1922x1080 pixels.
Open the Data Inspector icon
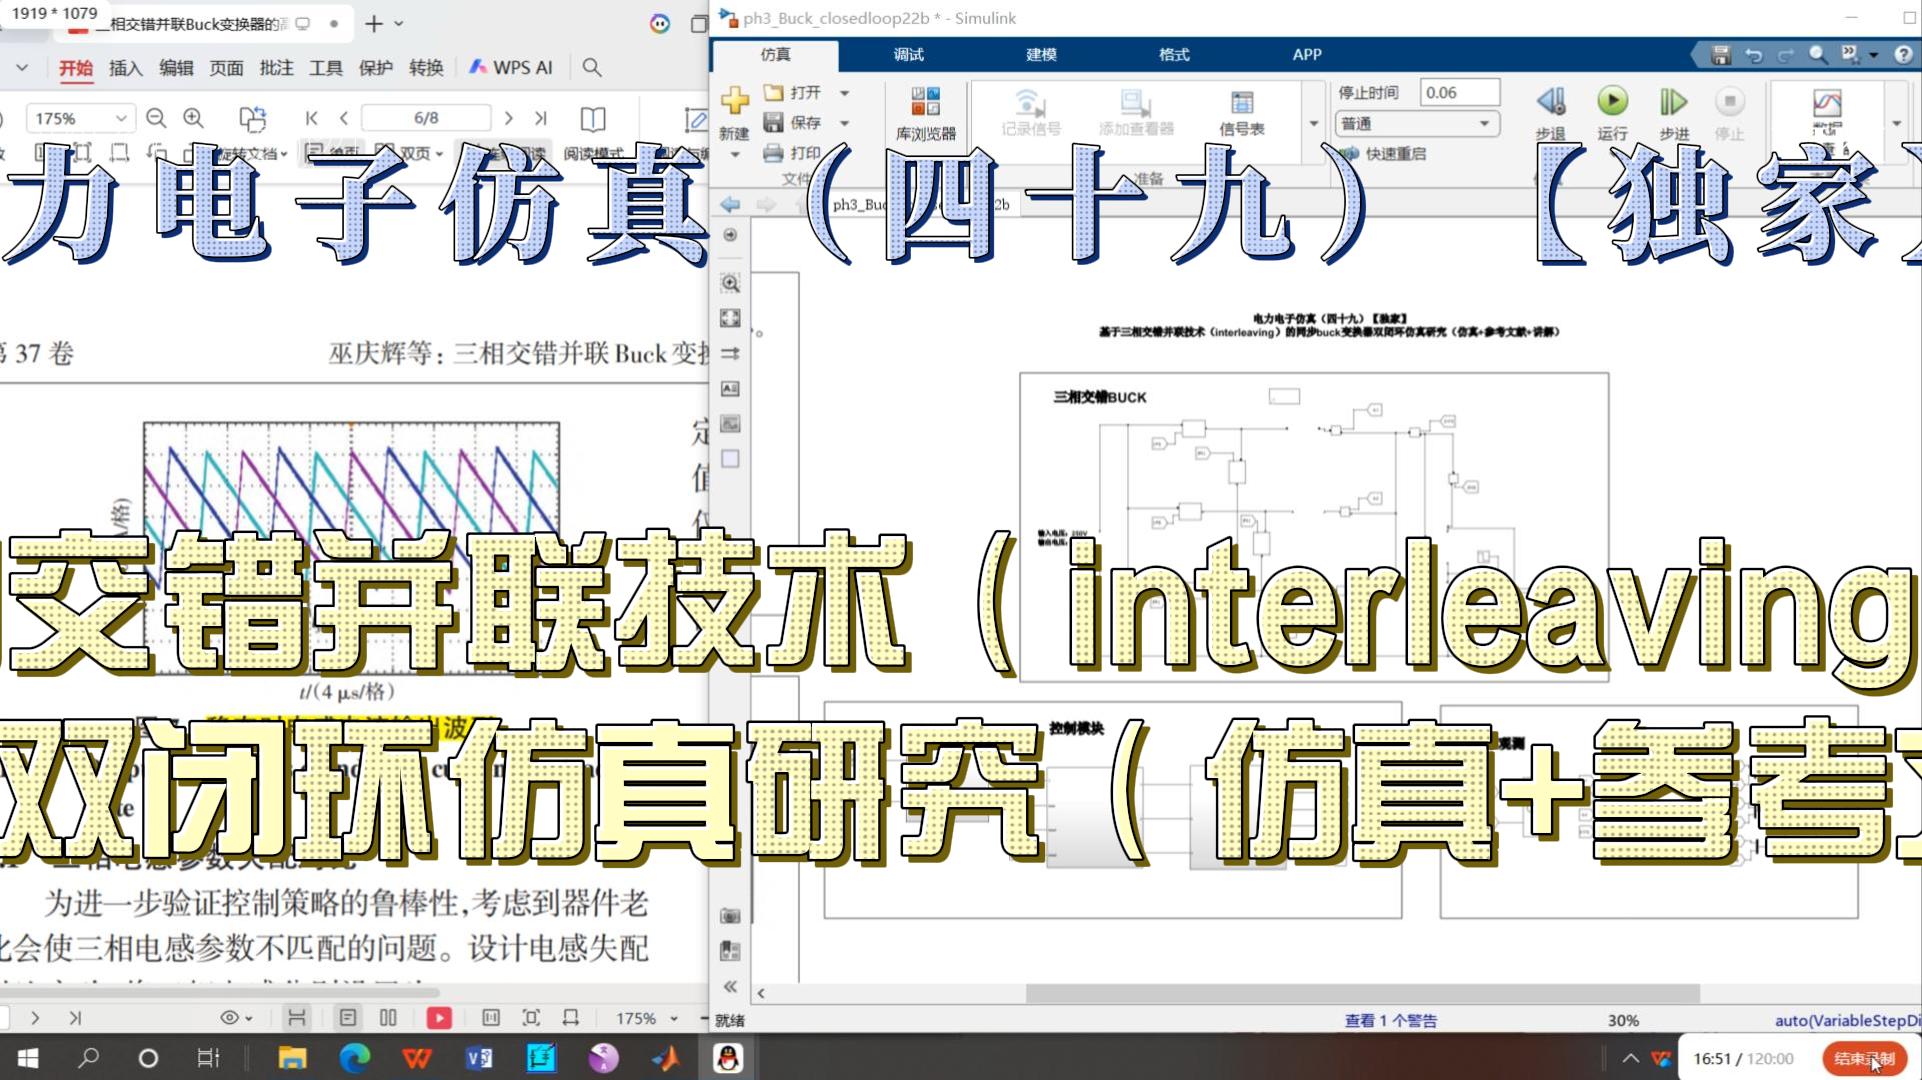1826,104
